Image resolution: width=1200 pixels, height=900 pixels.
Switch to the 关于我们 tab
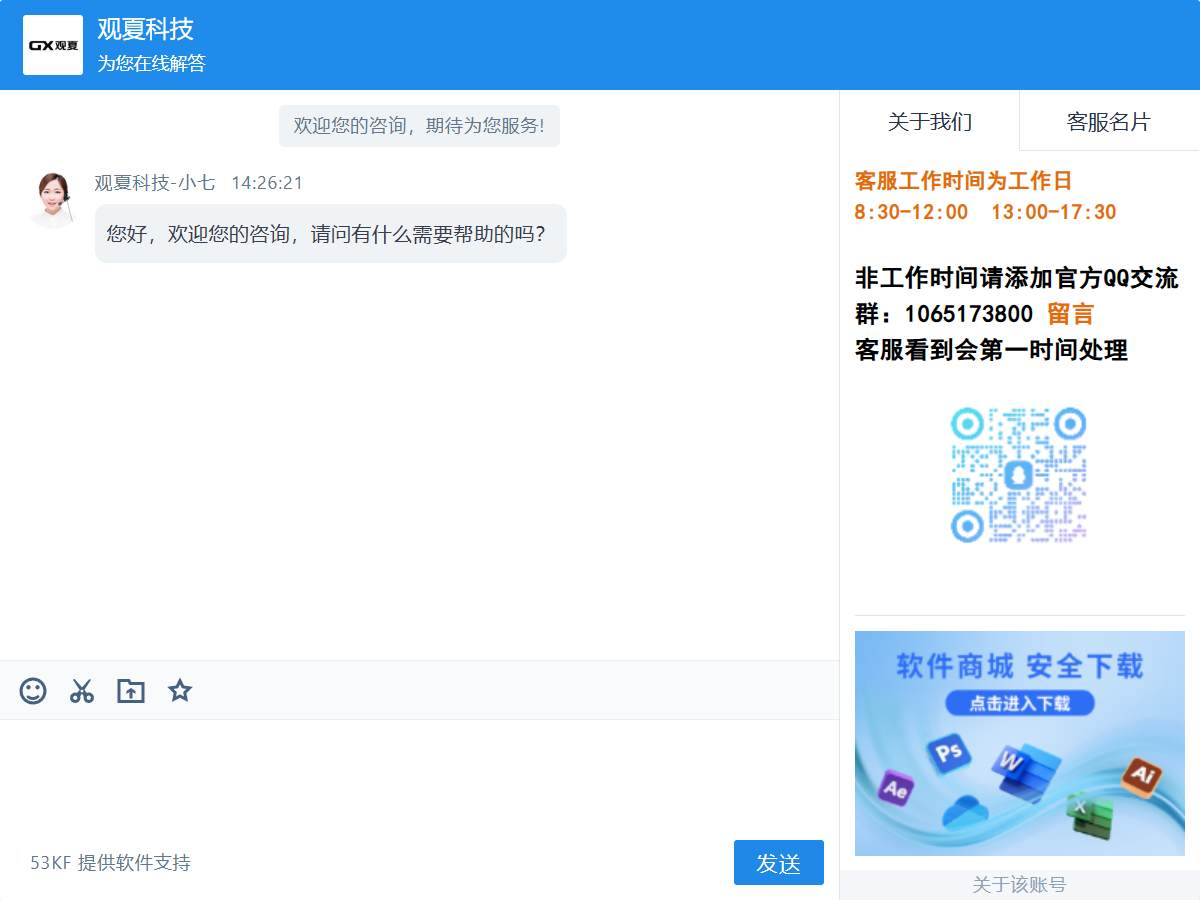pos(929,122)
